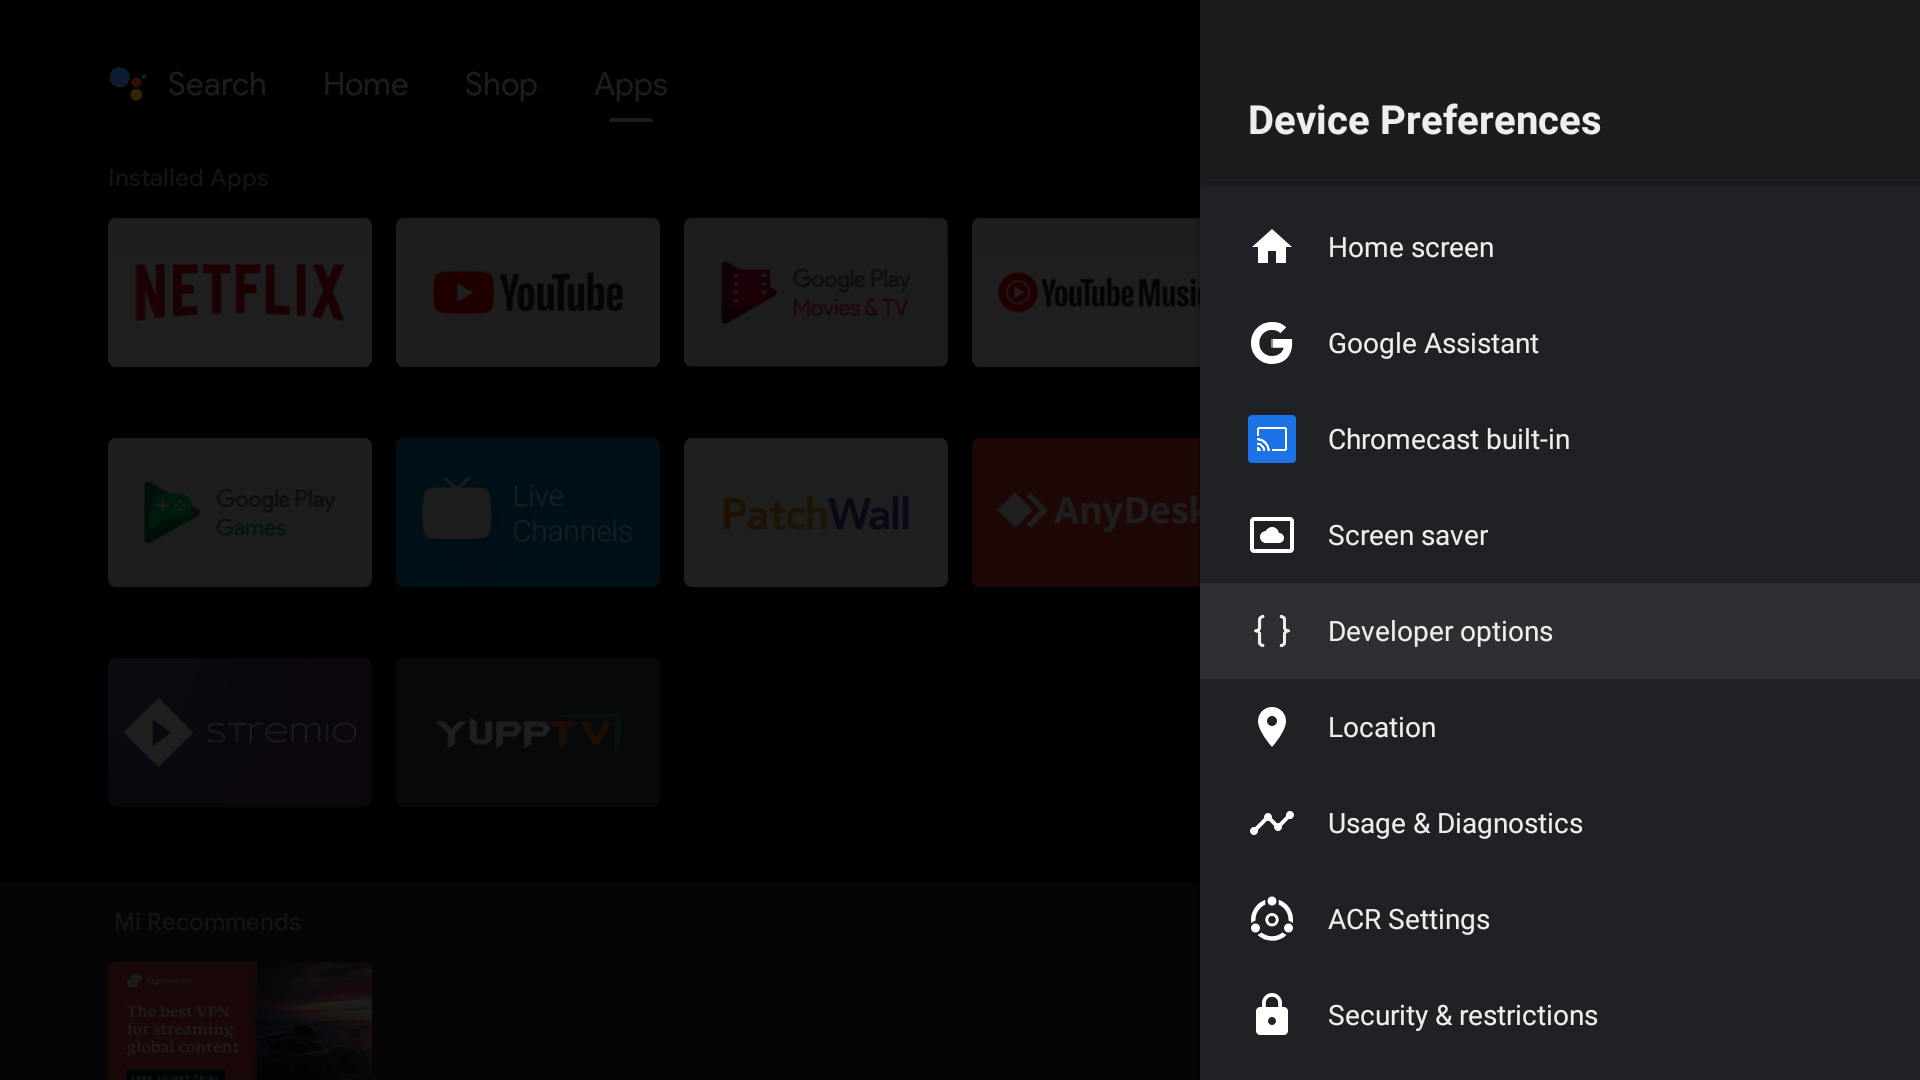Screen dimensions: 1920x1080
Task: Launch the Netflix app tile
Action: point(240,292)
